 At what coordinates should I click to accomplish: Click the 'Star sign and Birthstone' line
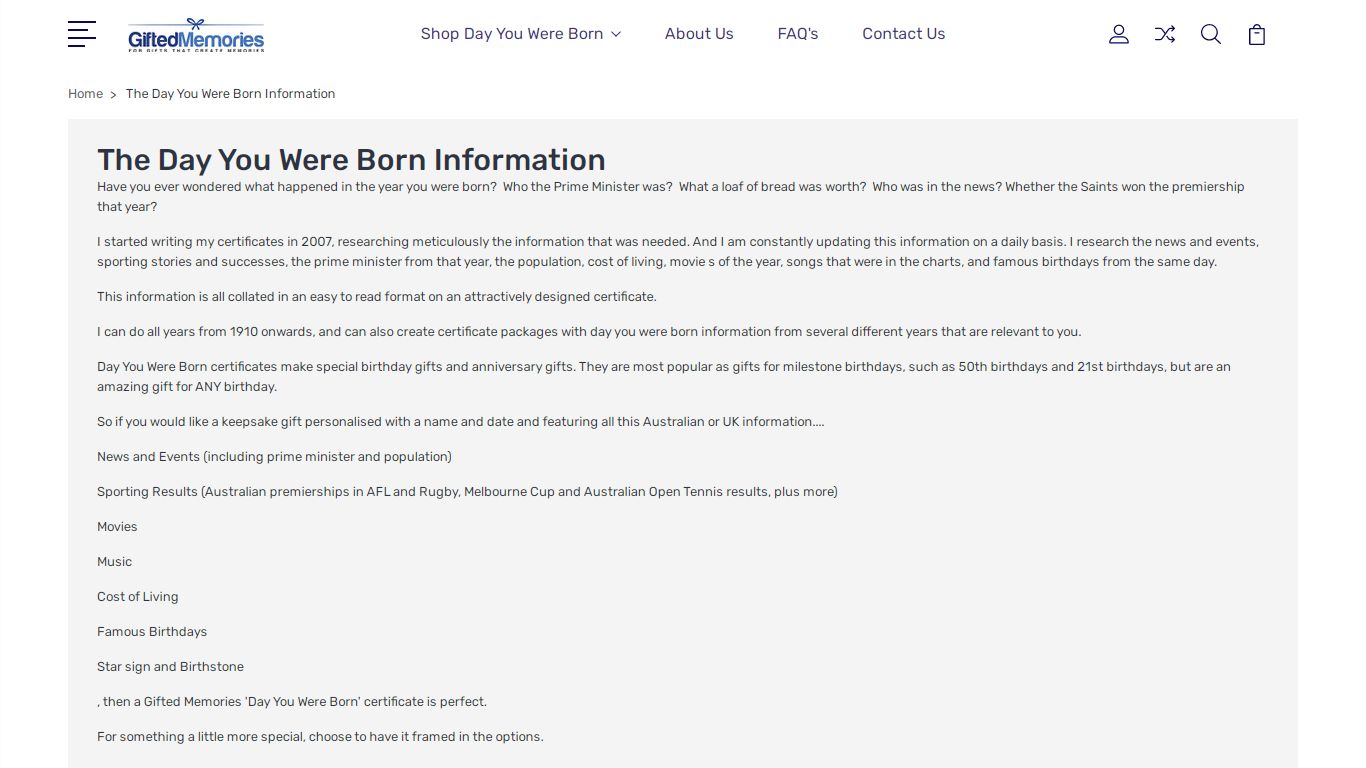click(170, 667)
